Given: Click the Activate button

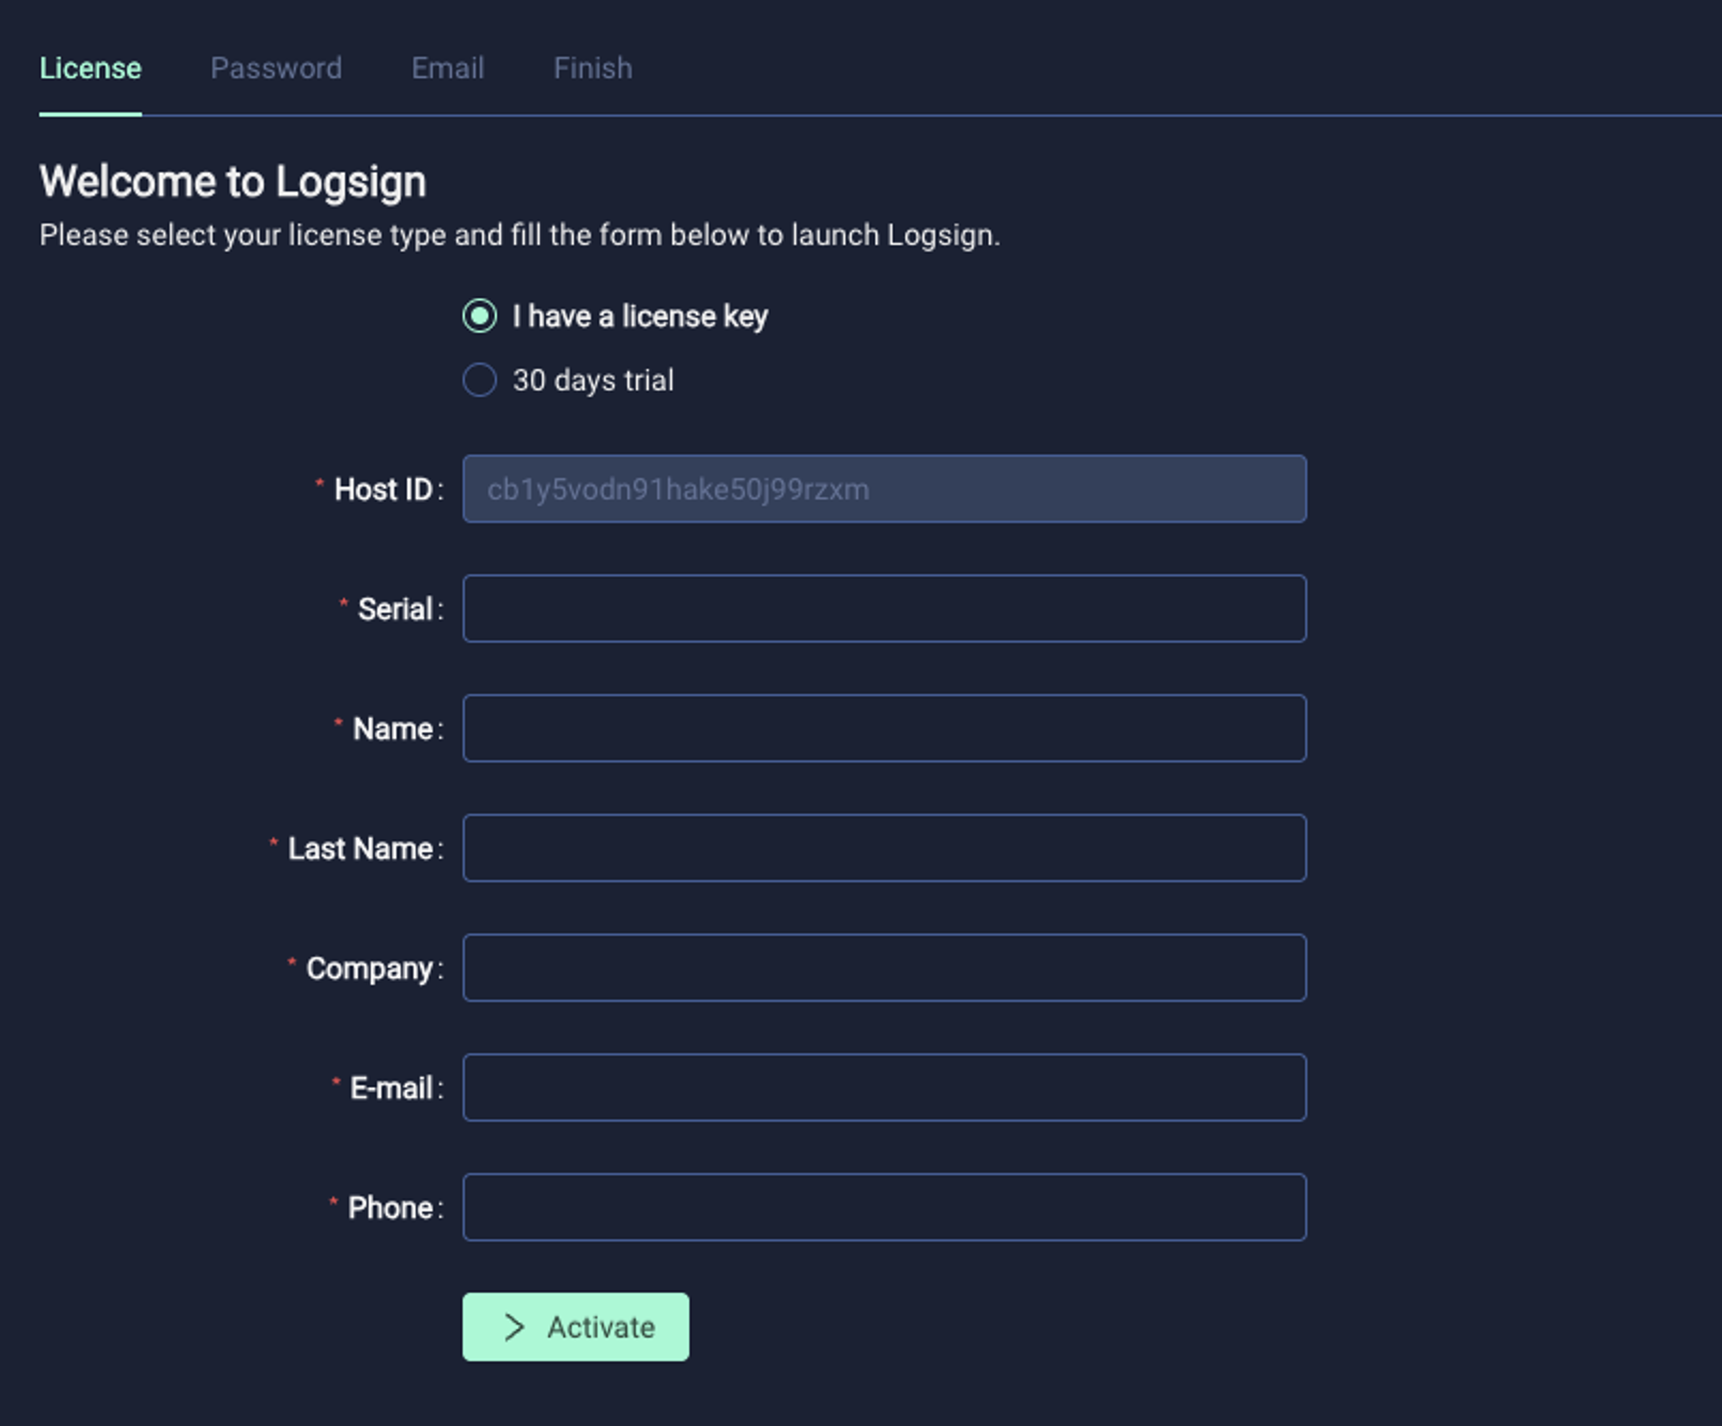Looking at the screenshot, I should 576,1327.
